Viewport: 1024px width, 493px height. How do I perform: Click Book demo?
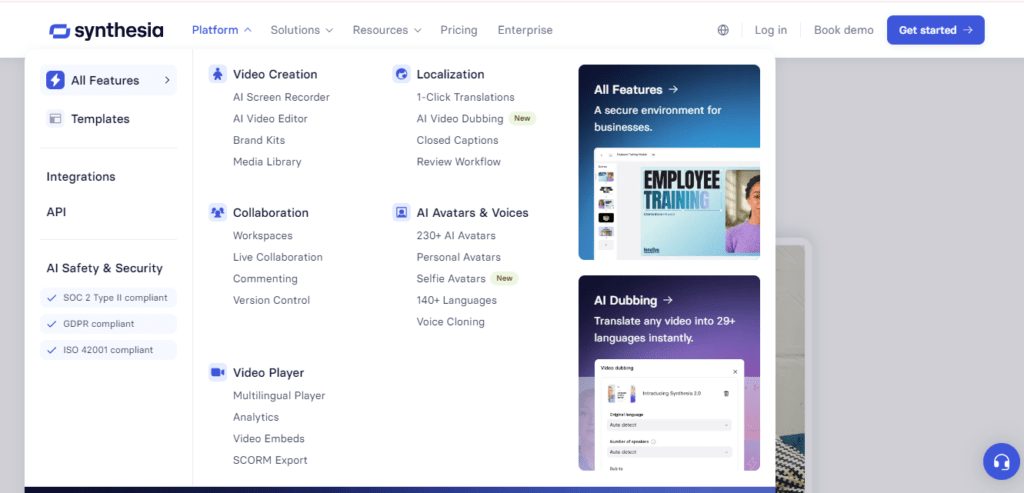point(844,30)
